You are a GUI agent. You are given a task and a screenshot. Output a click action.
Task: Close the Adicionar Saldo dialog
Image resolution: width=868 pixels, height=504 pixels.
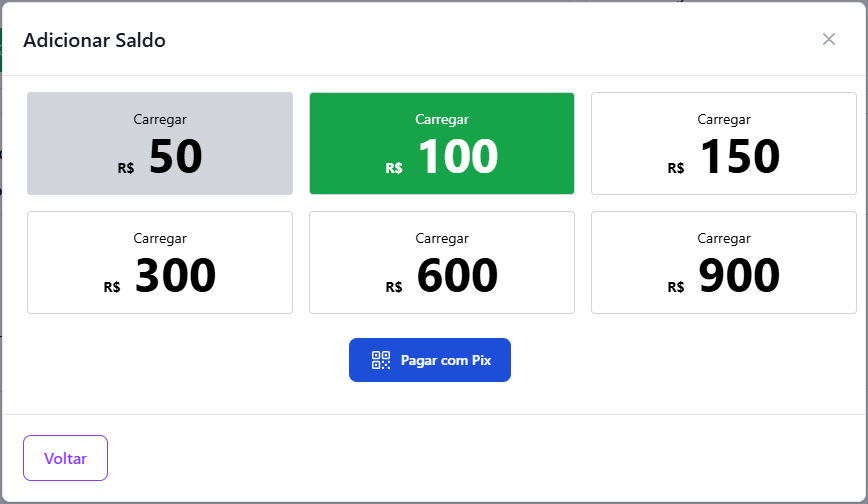click(x=828, y=39)
